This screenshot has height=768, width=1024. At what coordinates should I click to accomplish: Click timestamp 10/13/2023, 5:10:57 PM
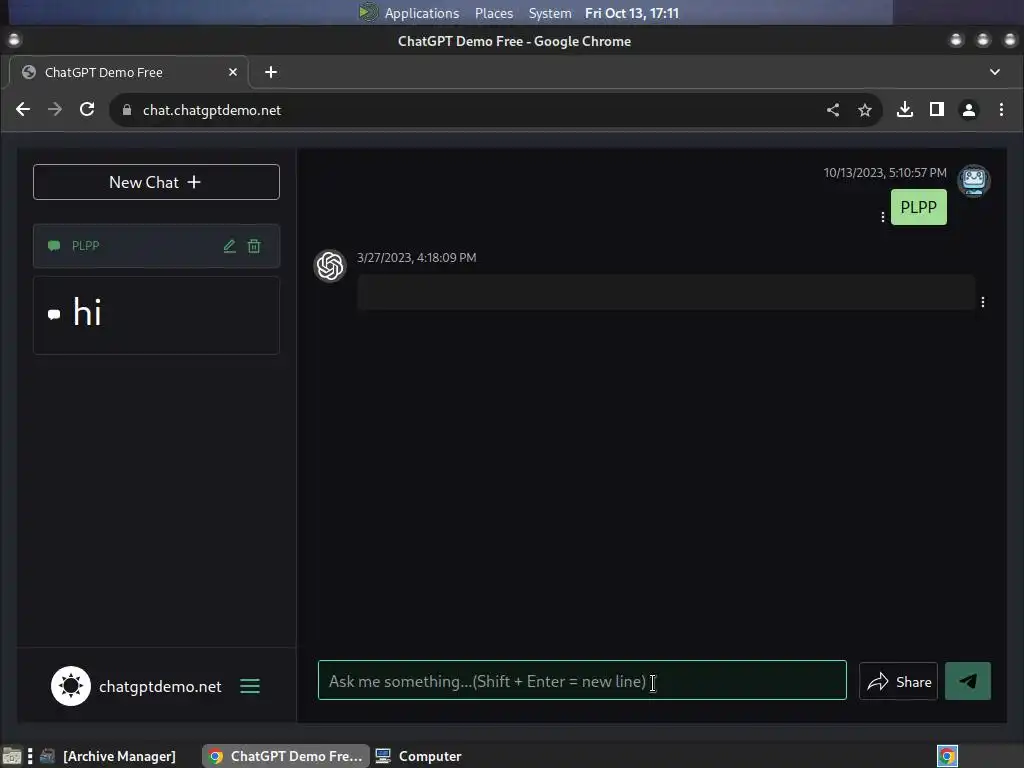pyautogui.click(x=885, y=173)
